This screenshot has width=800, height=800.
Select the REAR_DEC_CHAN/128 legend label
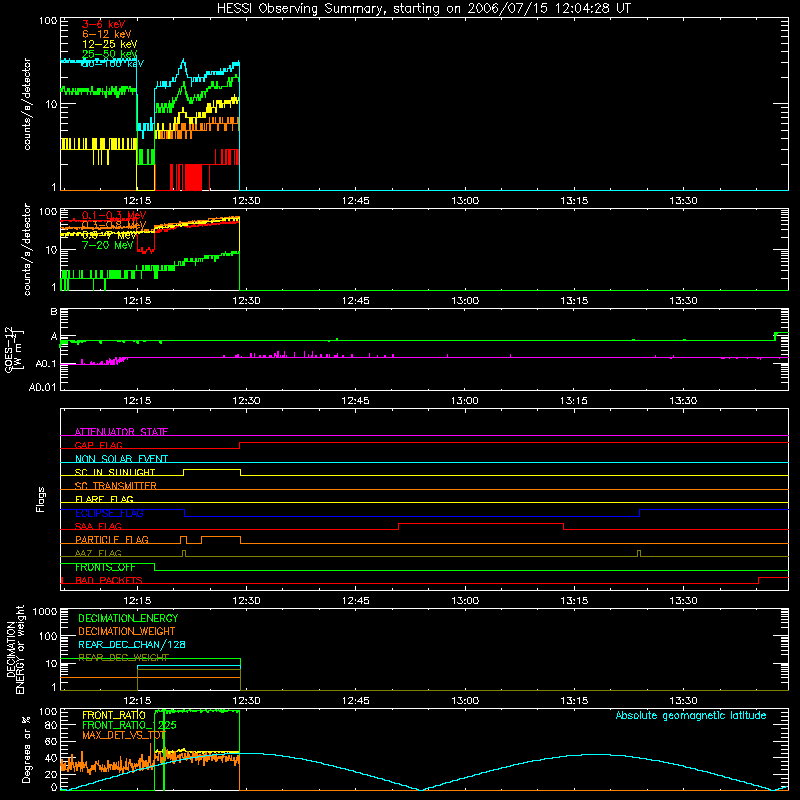pos(132,644)
